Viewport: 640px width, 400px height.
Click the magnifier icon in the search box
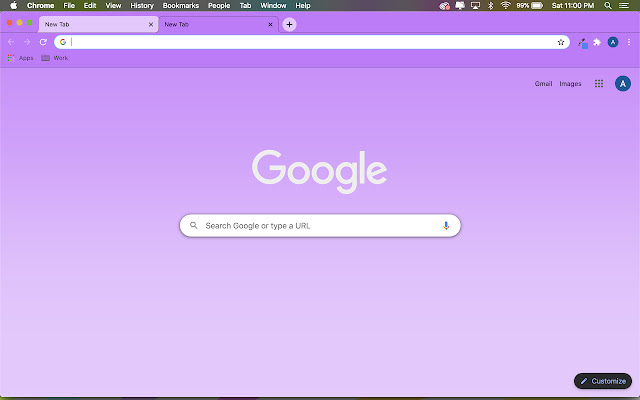[193, 225]
